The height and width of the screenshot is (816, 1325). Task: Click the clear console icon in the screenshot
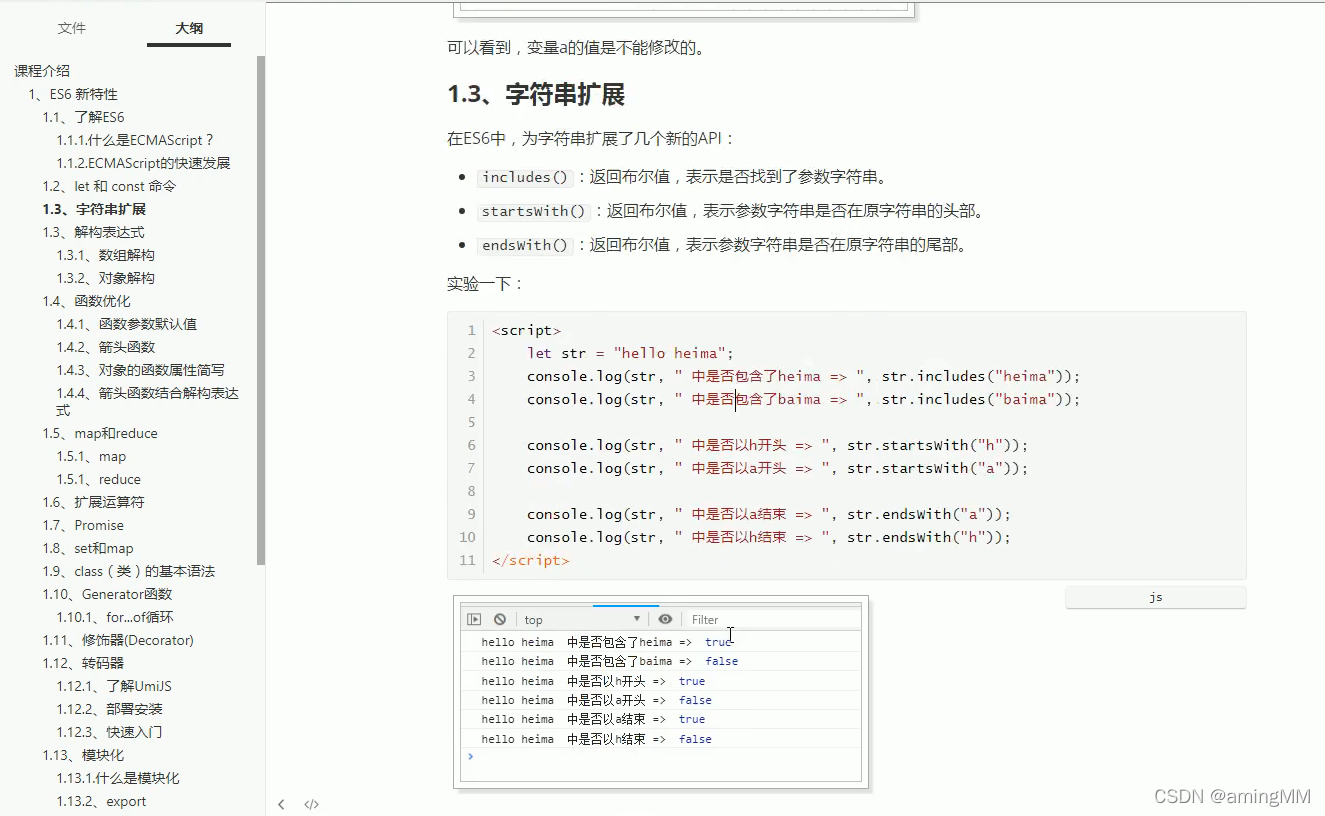point(499,619)
